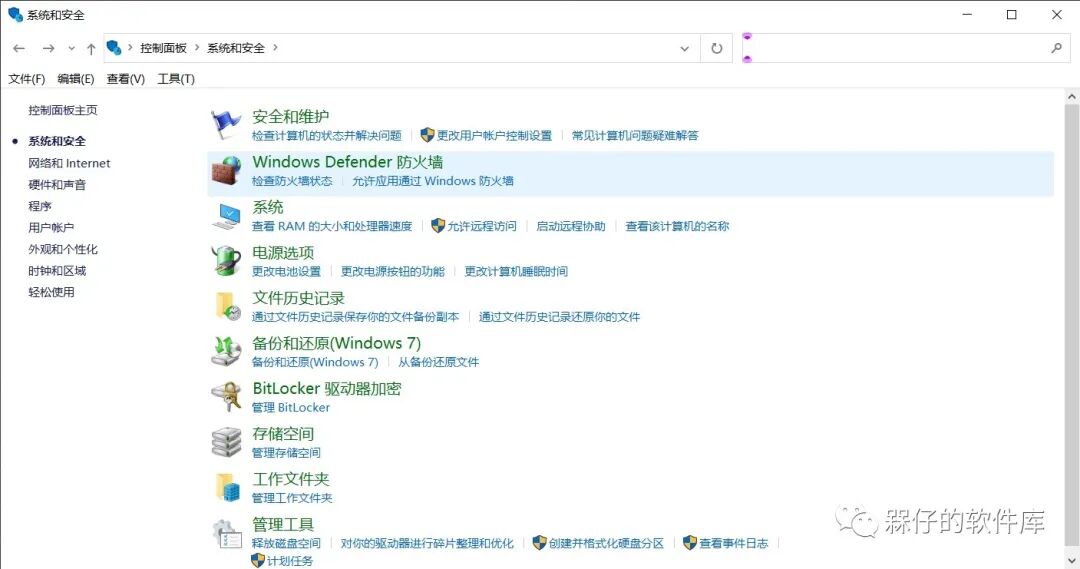Click the 工作文件夹 folder icon
1080x569 pixels.
click(x=226, y=487)
